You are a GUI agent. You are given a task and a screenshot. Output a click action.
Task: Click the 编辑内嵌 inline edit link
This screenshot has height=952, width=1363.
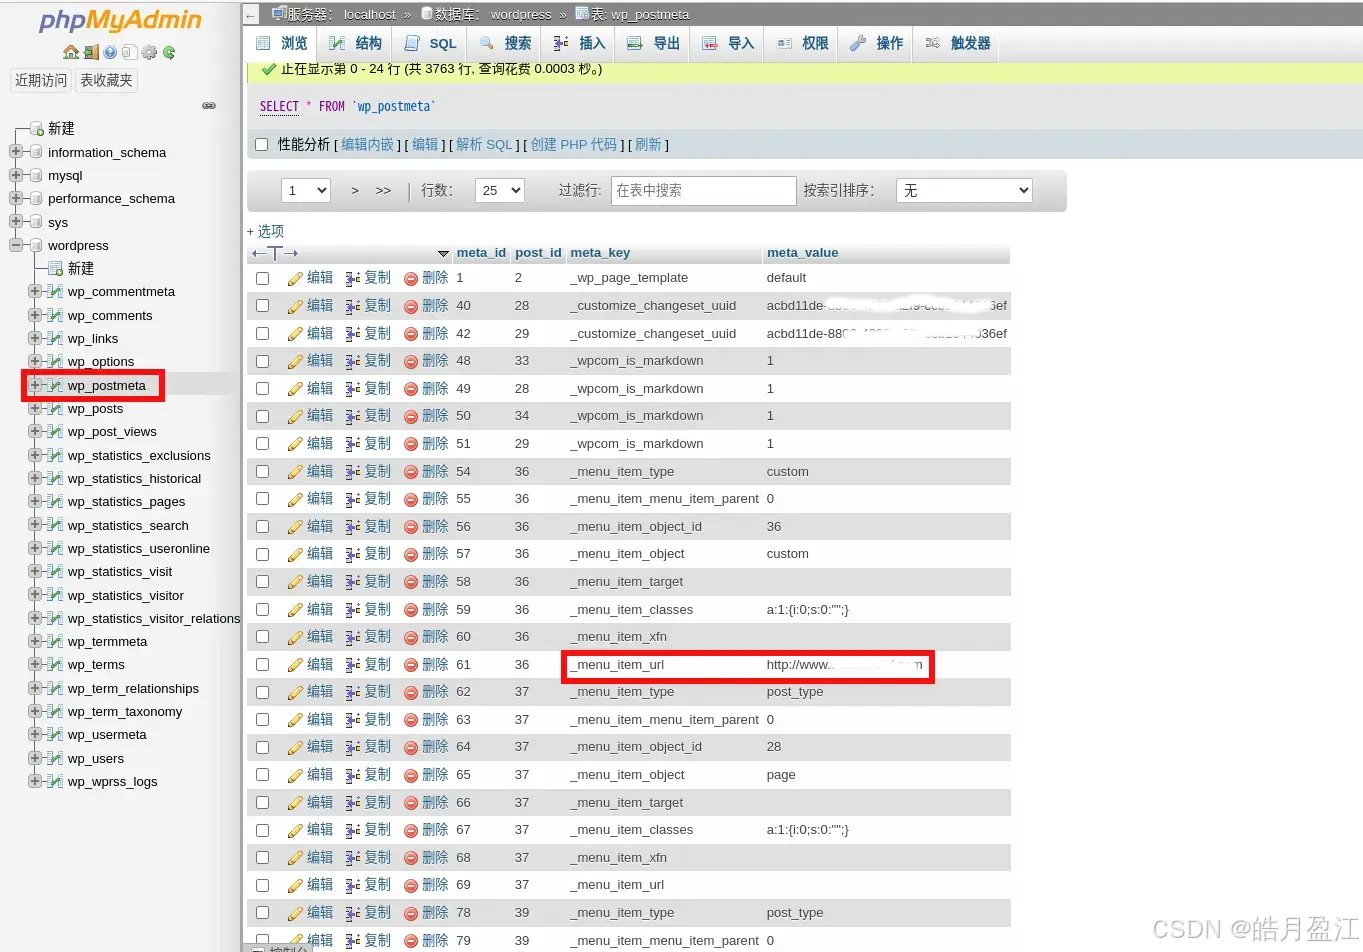click(x=367, y=145)
